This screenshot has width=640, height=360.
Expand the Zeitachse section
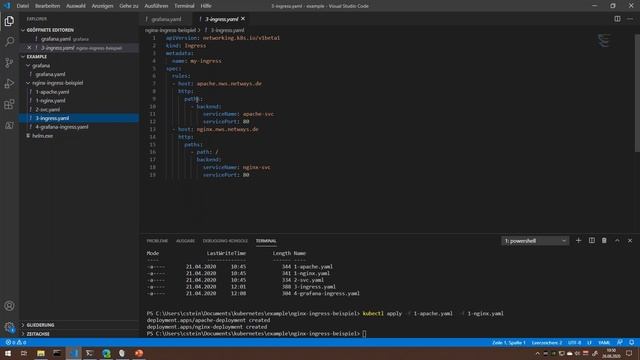pyautogui.click(x=38, y=334)
